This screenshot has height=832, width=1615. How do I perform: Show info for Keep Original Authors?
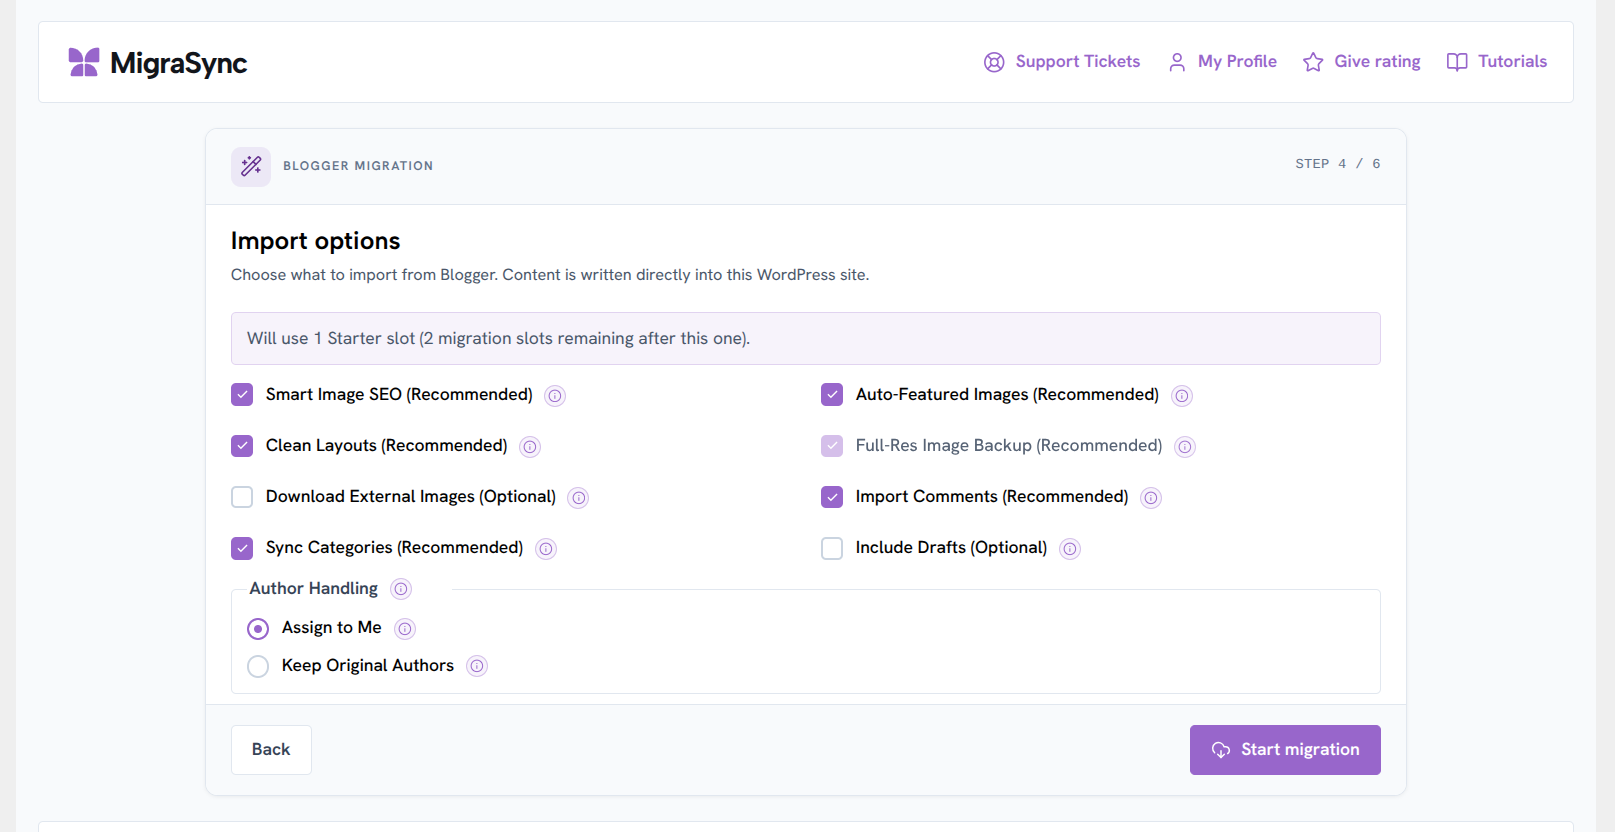477,666
